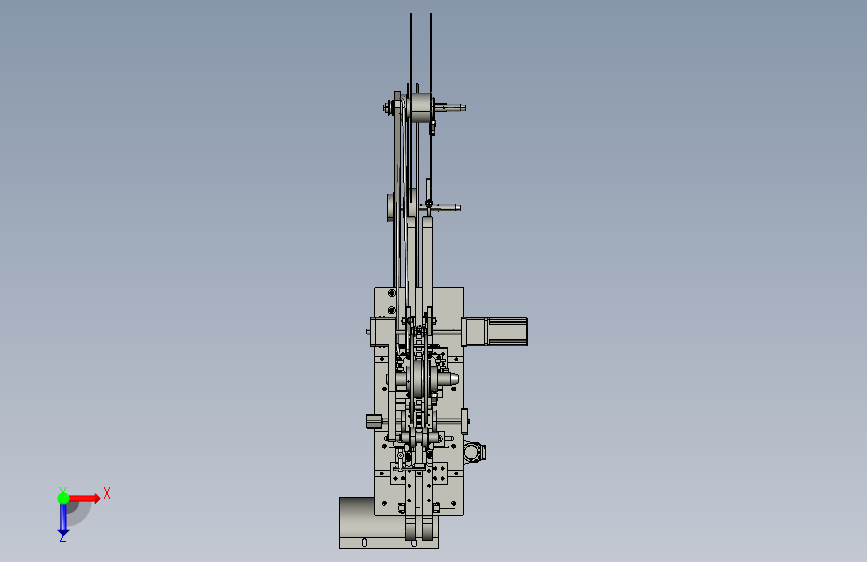
Task: Select the central flywheel disc on the base plate
Action: click(x=419, y=379)
